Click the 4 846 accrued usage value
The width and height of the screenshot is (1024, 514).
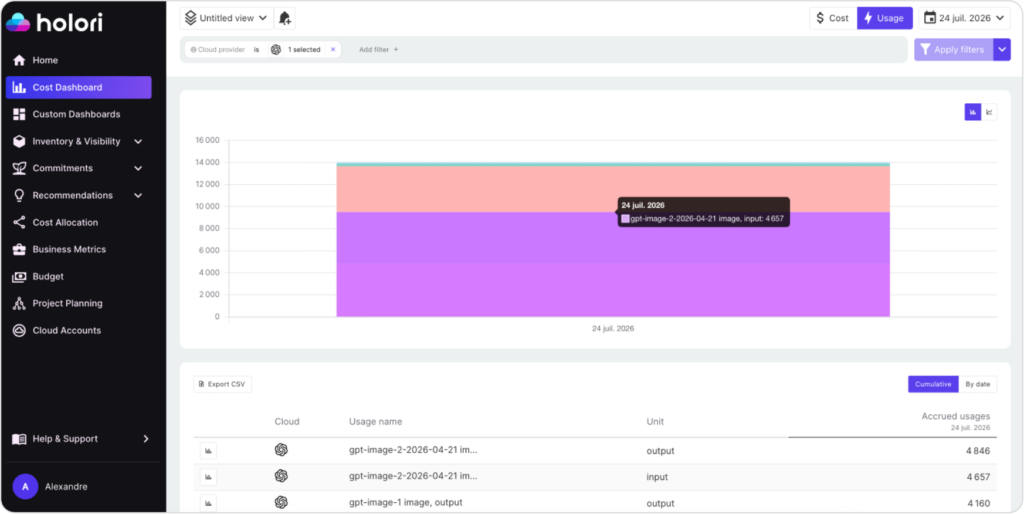click(978, 451)
